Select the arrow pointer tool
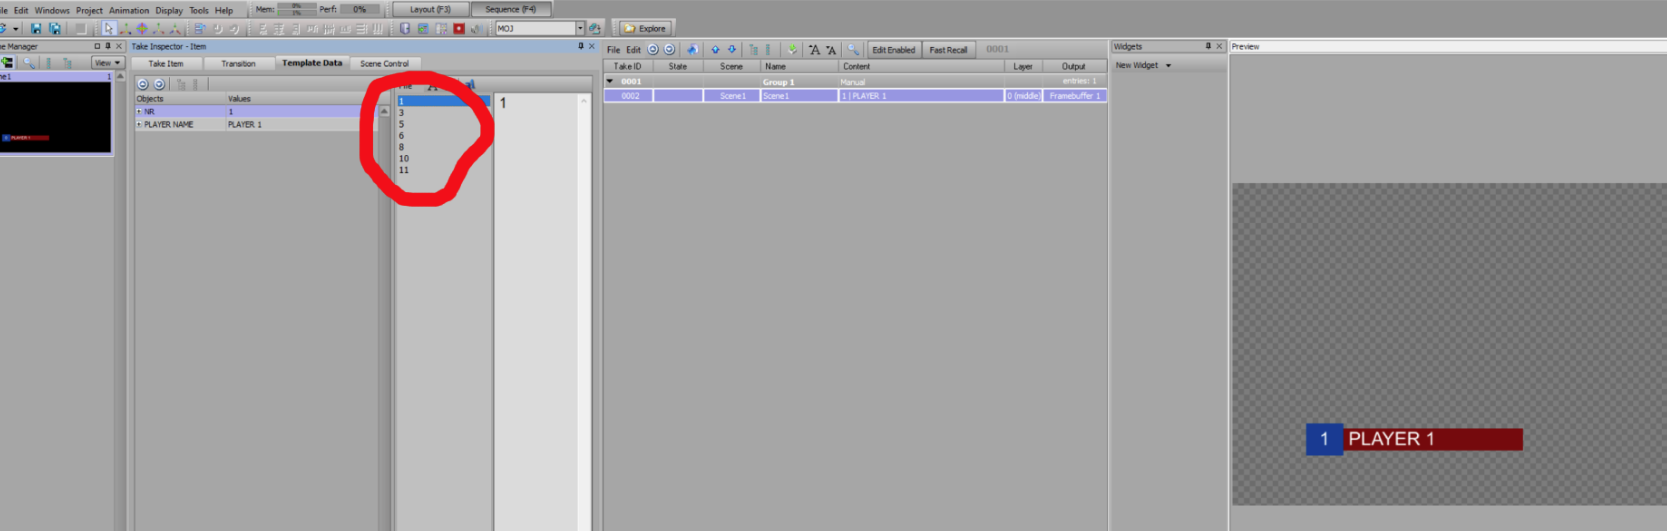This screenshot has height=531, width=1667. tap(108, 29)
